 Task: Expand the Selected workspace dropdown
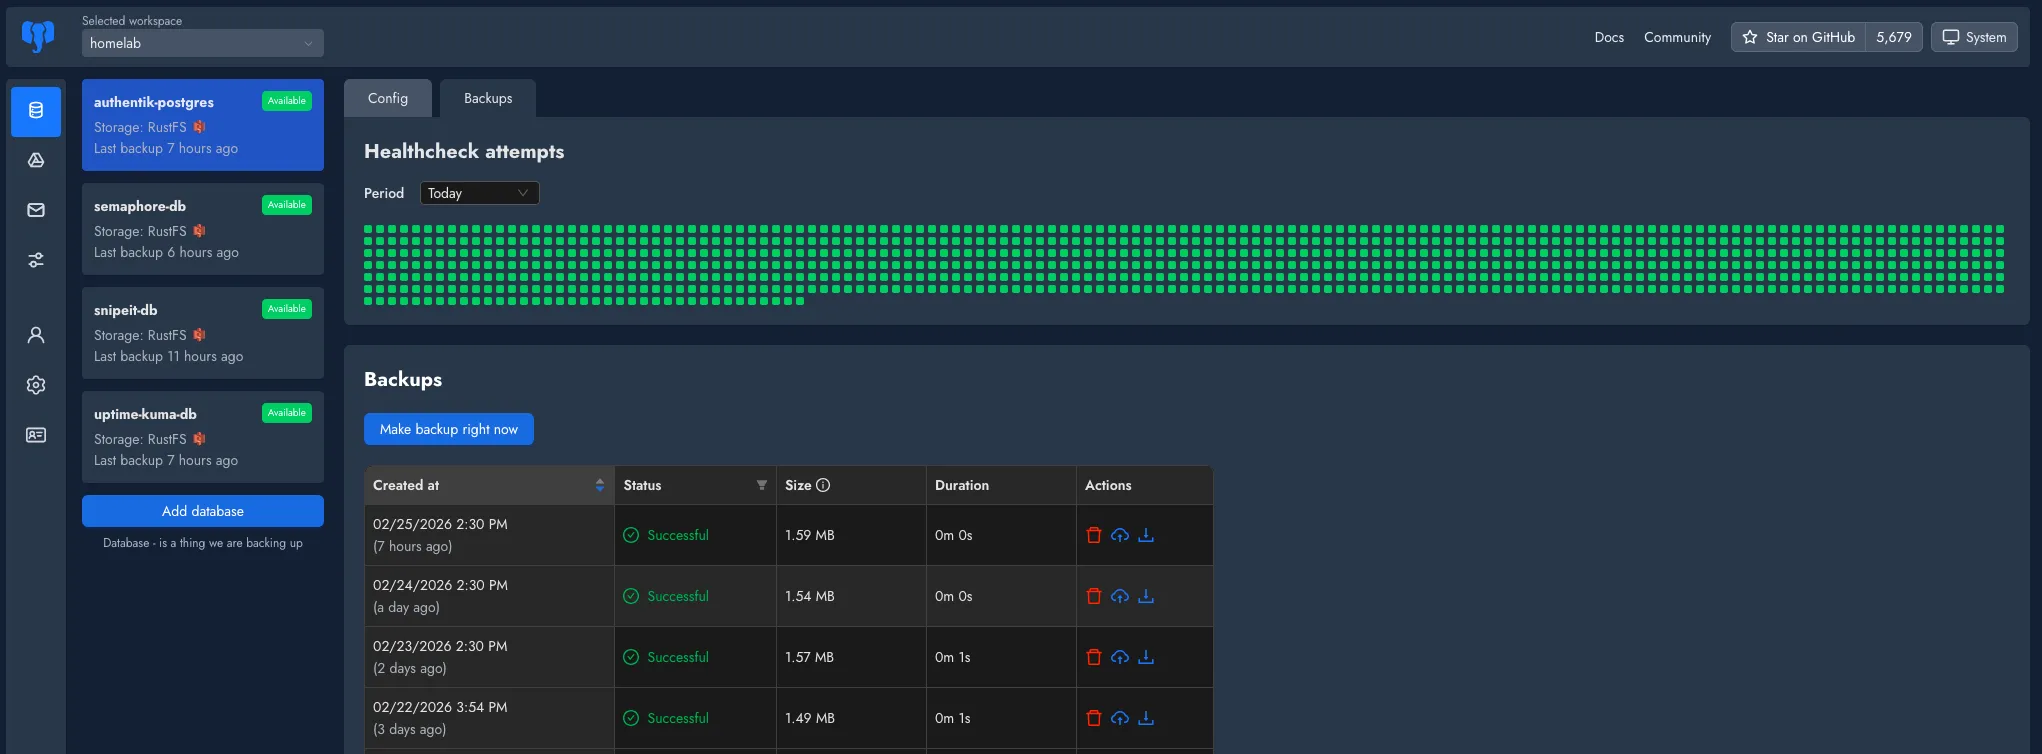pyautogui.click(x=202, y=43)
